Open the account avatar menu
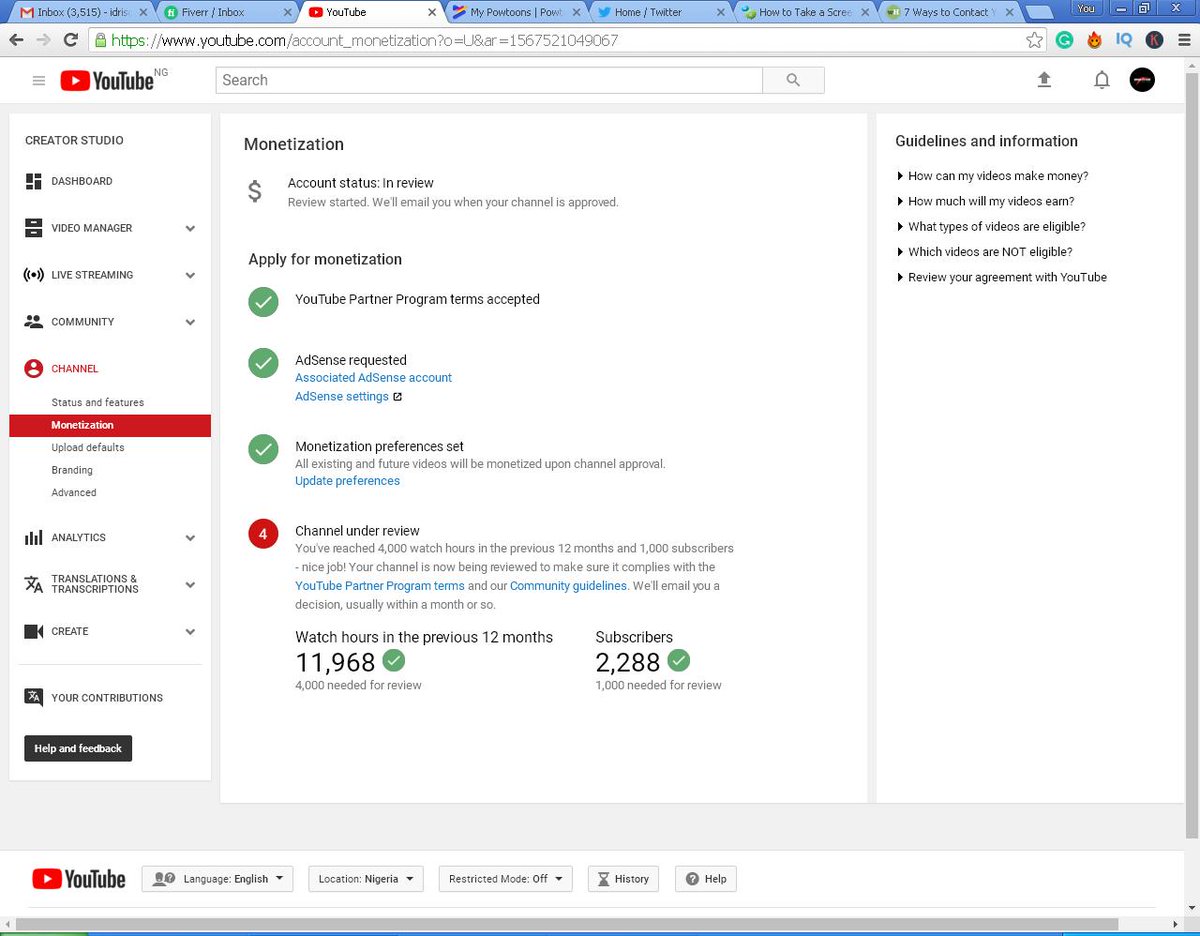The image size is (1200, 936). tap(1142, 80)
